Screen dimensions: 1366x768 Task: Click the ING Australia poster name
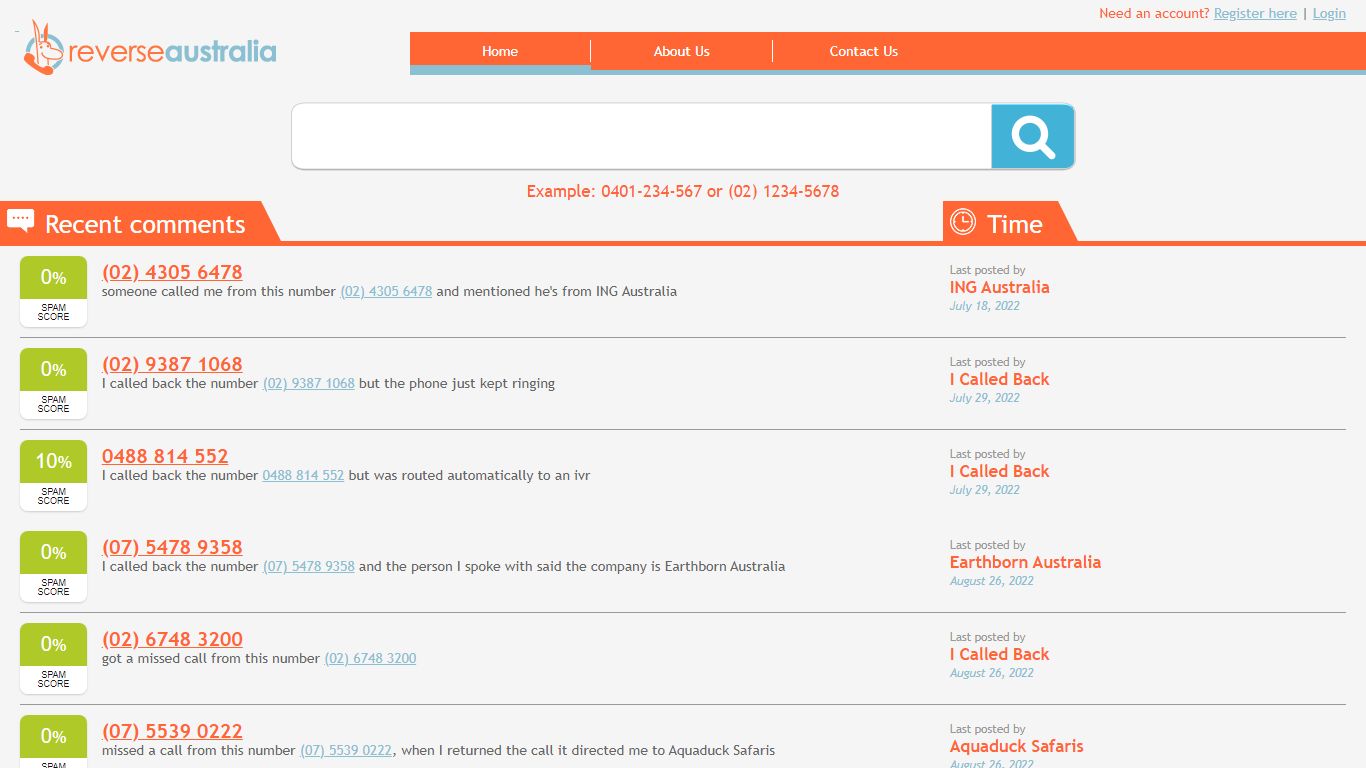[x=999, y=287]
